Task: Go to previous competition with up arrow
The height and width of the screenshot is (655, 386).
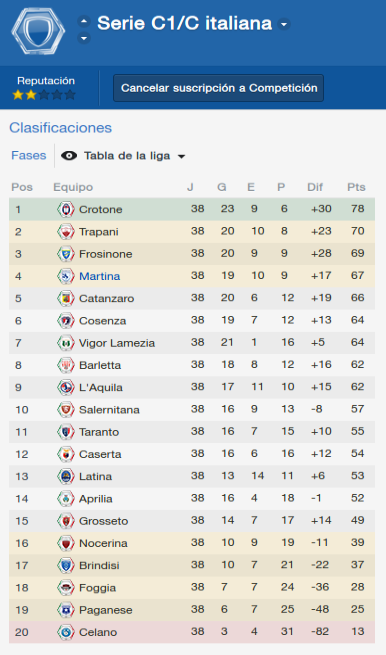Action: 84,21
